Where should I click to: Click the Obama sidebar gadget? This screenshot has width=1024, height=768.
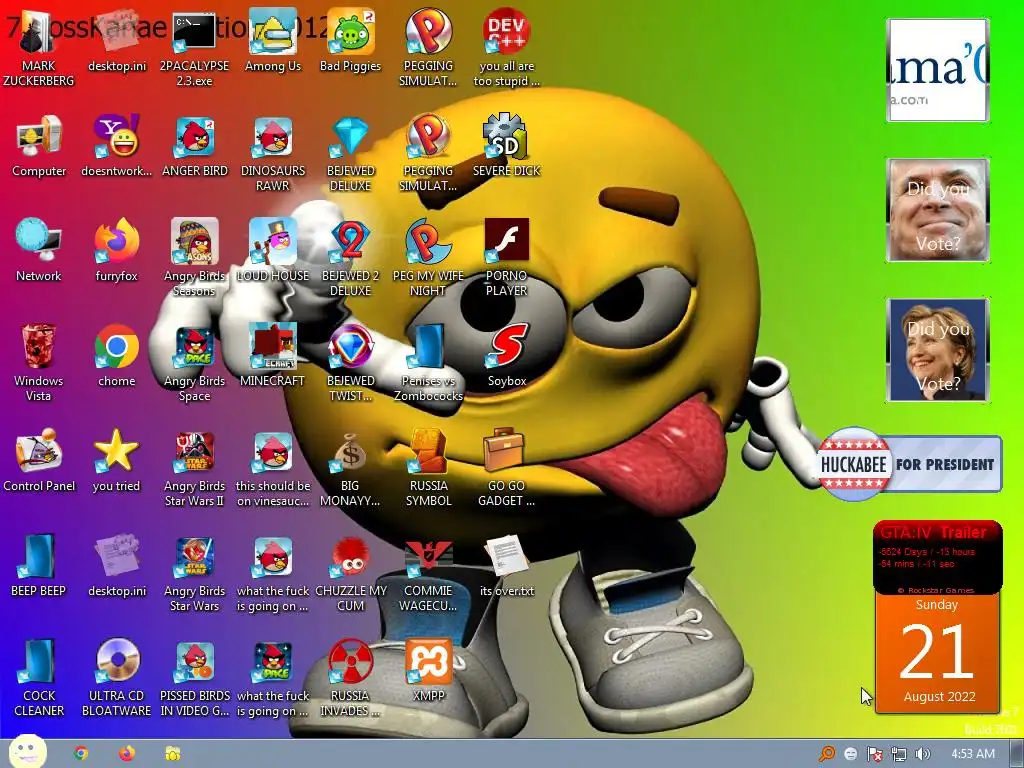click(x=938, y=70)
